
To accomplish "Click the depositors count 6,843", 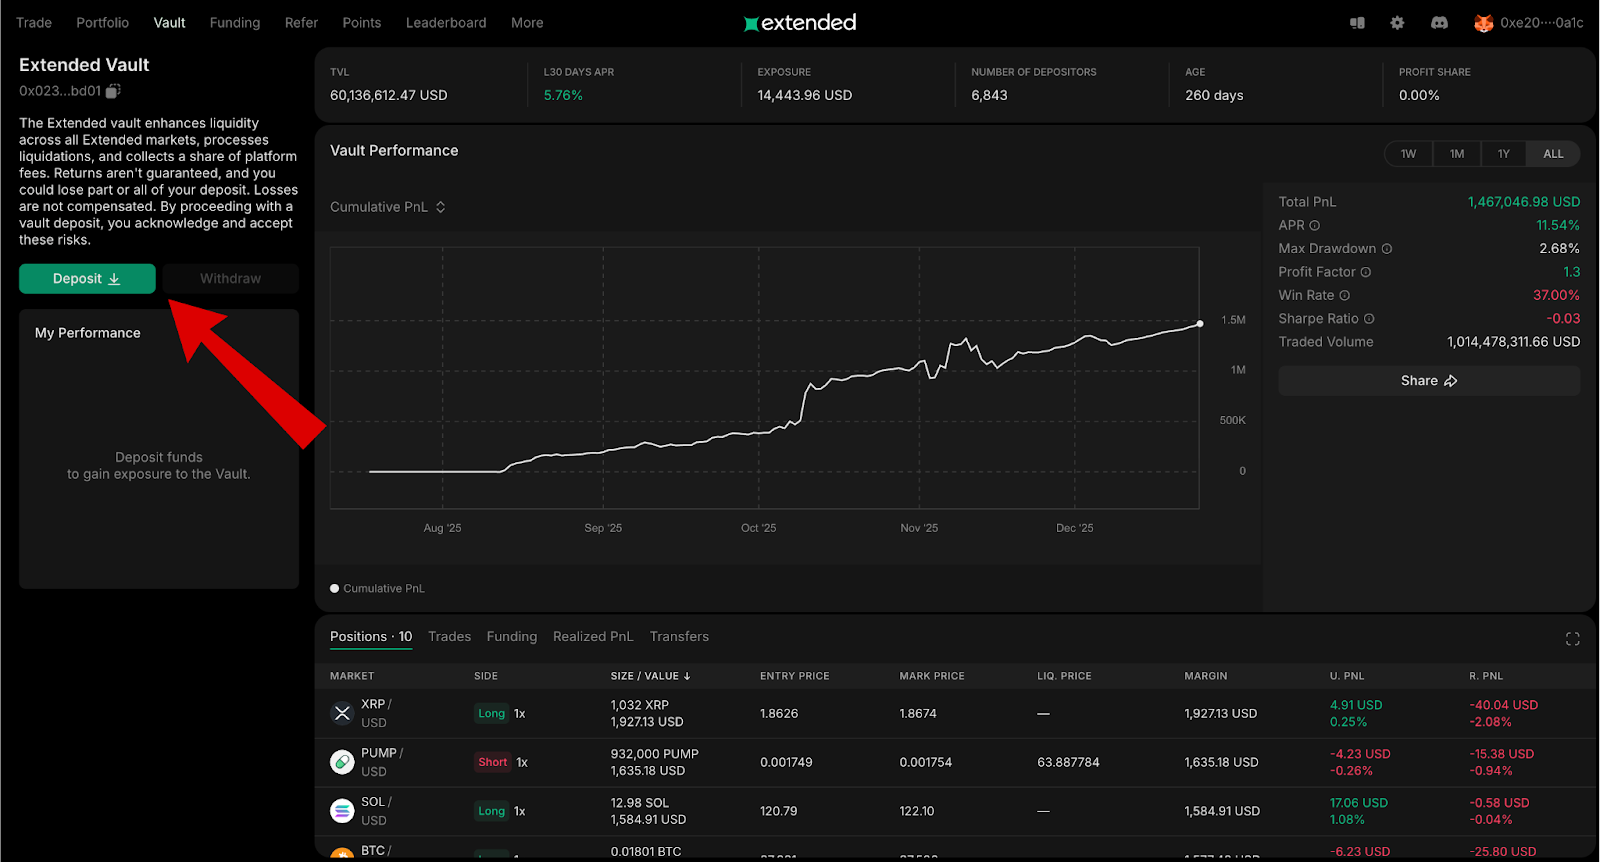I will pos(989,96).
